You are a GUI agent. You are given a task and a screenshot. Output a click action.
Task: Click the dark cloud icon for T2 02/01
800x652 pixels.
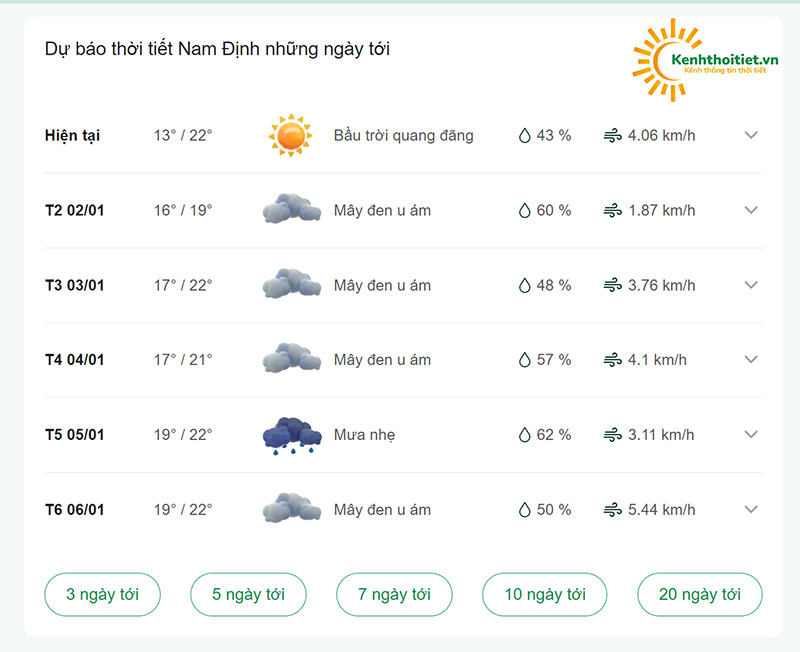coord(292,209)
